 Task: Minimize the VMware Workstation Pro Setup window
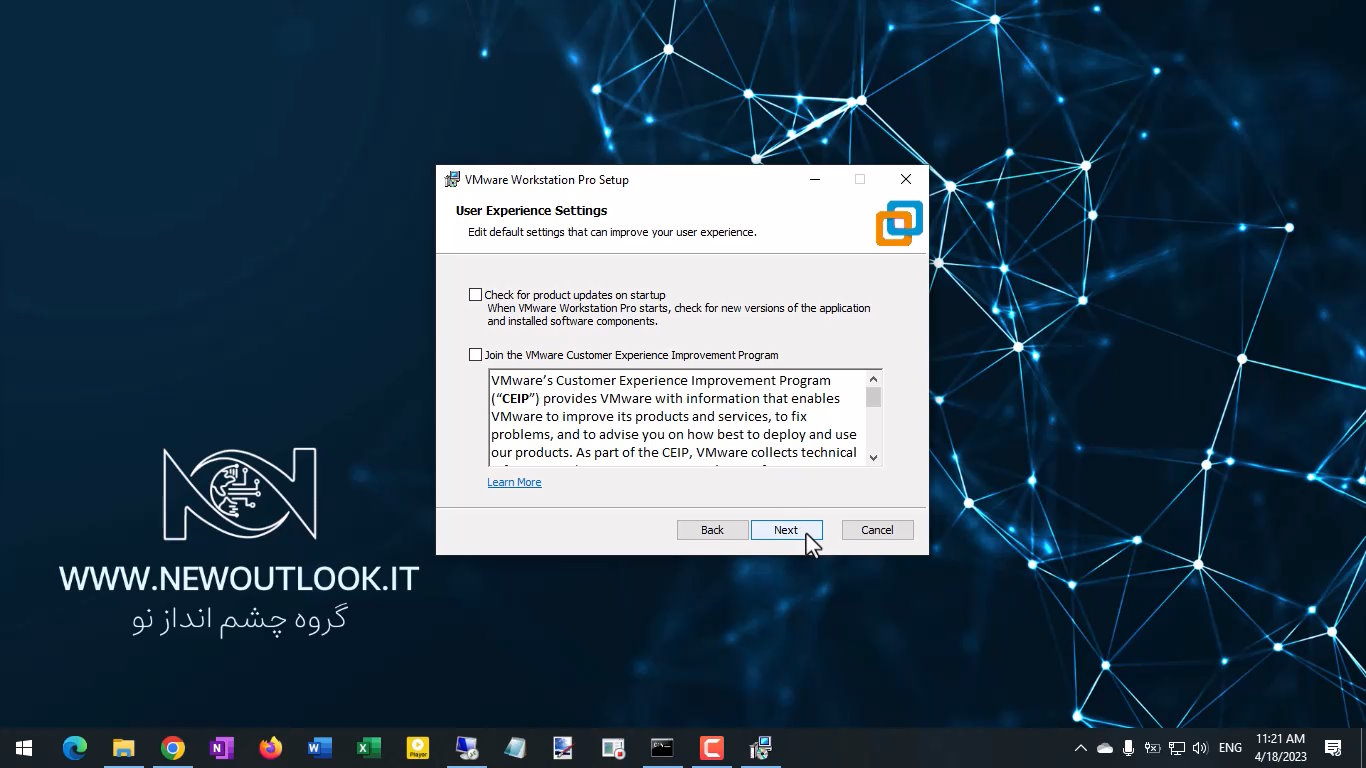815,180
